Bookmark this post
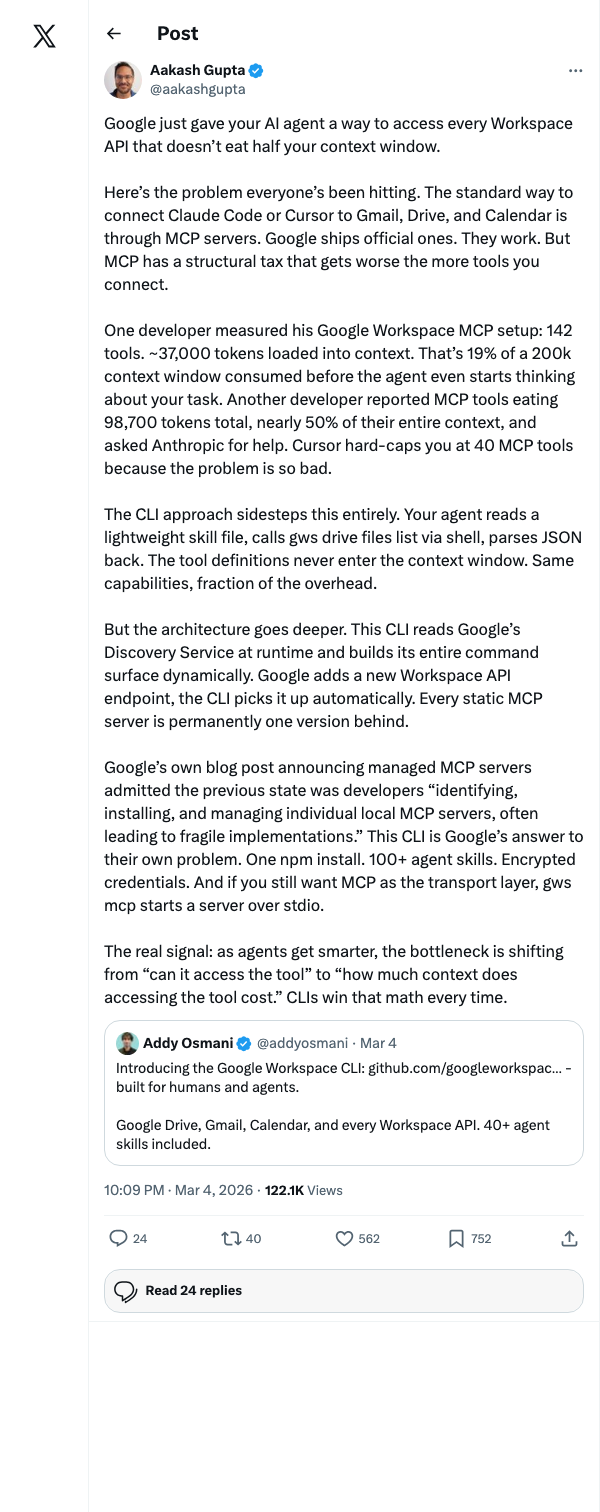 (457, 1239)
